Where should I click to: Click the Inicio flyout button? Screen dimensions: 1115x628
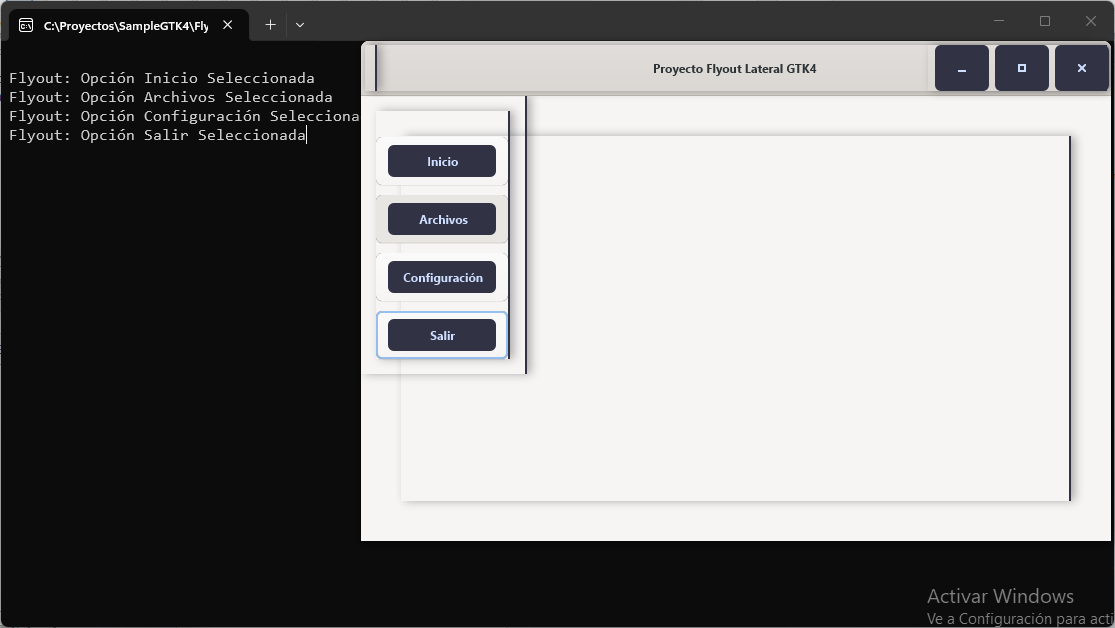tap(442, 161)
